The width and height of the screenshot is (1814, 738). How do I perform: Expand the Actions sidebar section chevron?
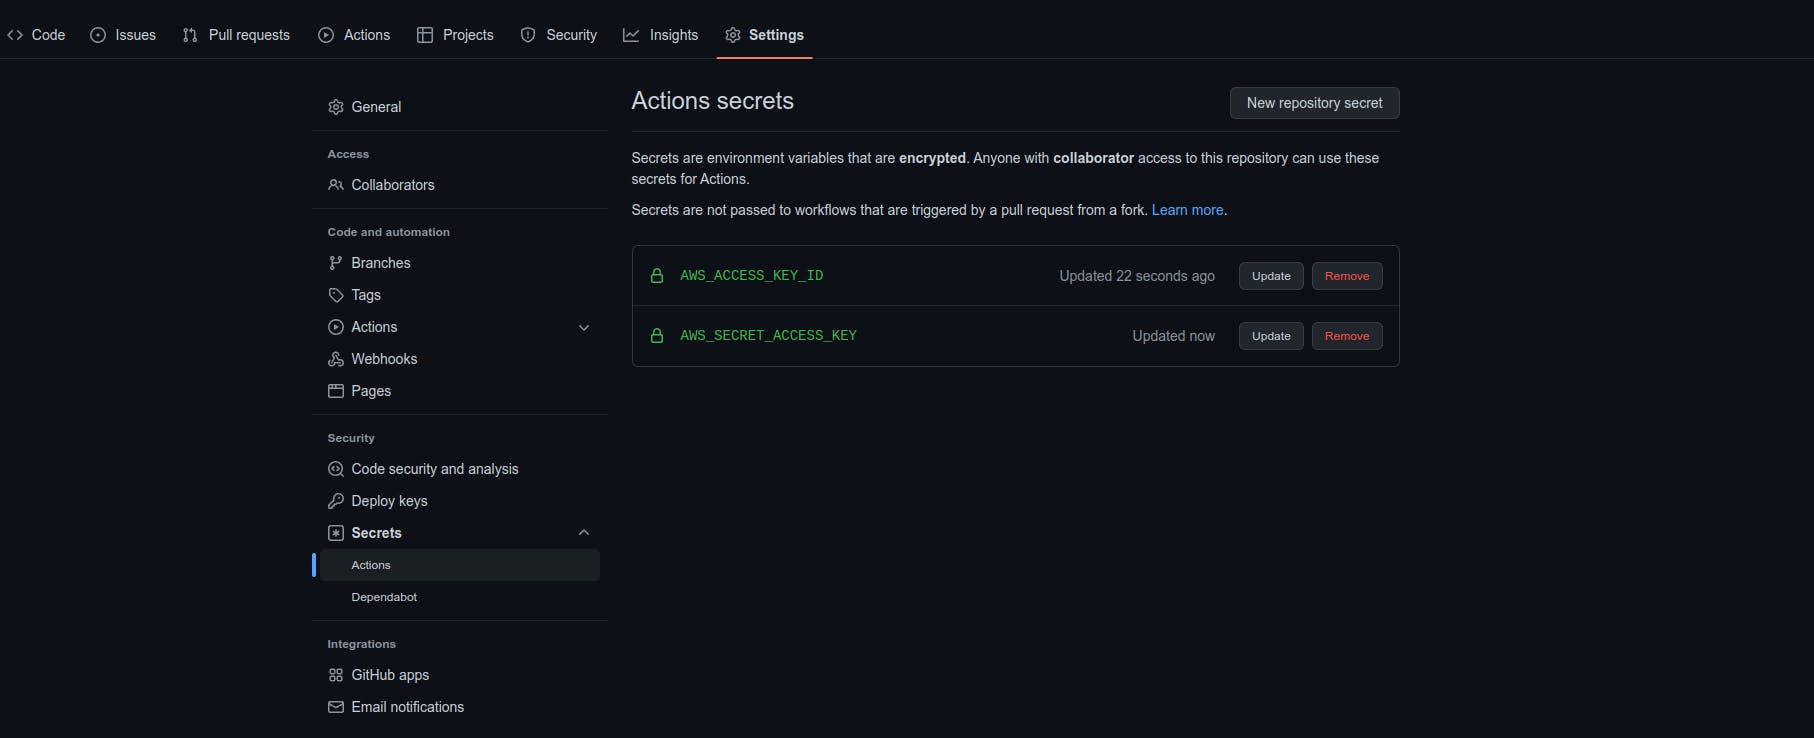(584, 327)
